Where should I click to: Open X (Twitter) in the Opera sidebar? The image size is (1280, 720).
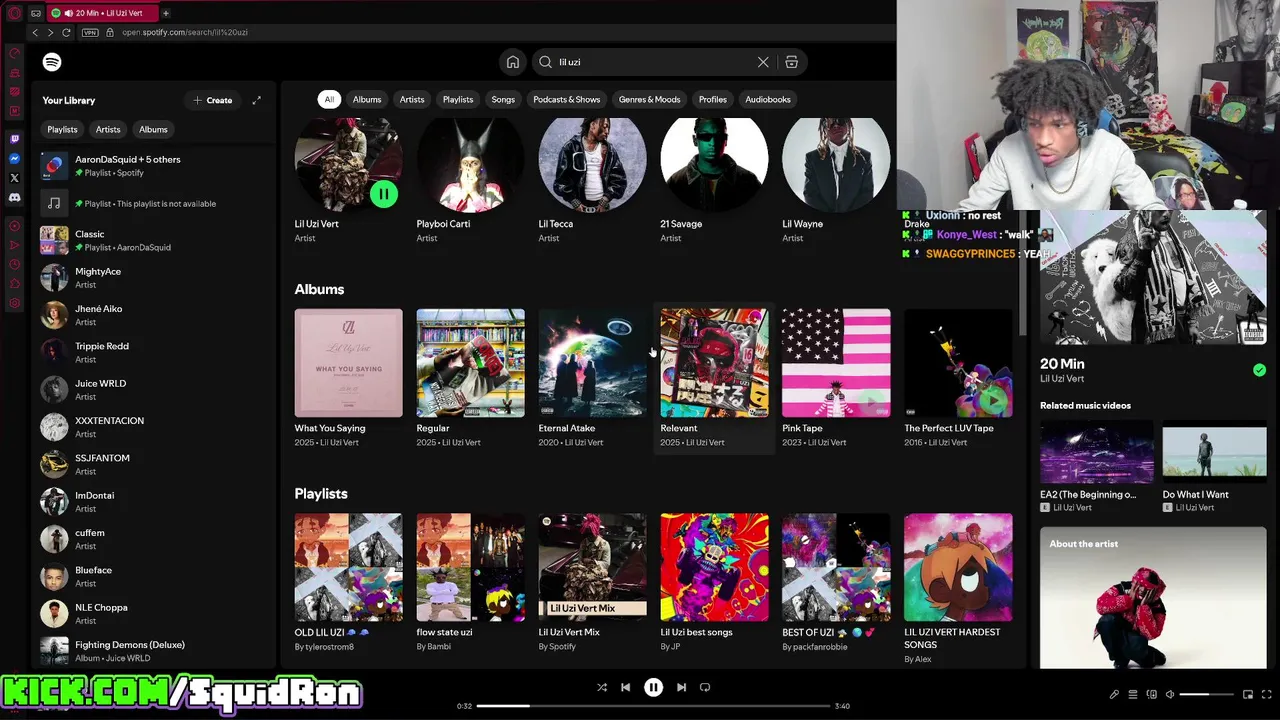point(14,178)
